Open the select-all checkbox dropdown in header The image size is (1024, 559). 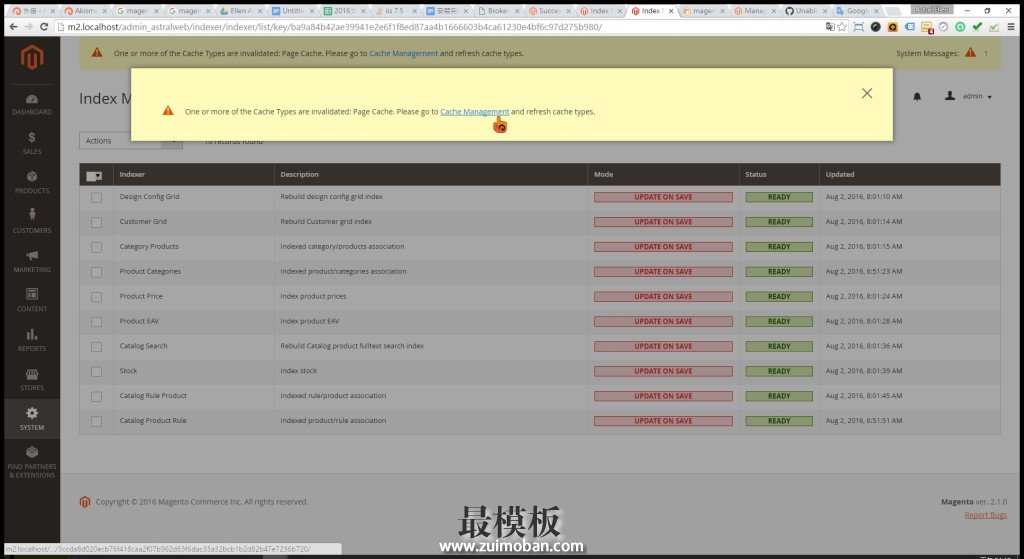click(x=95, y=175)
